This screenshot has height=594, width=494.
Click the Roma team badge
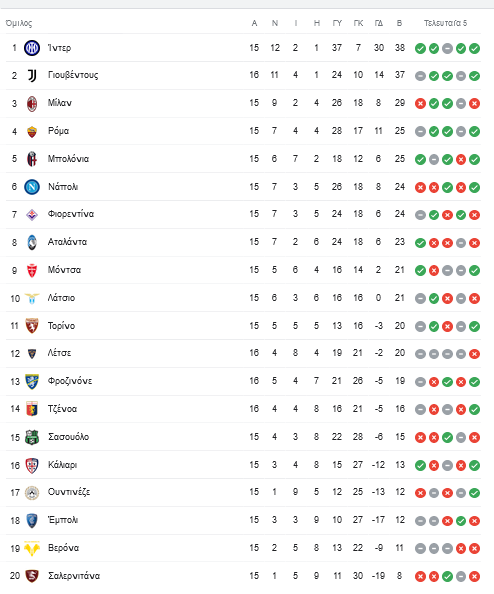pos(32,131)
